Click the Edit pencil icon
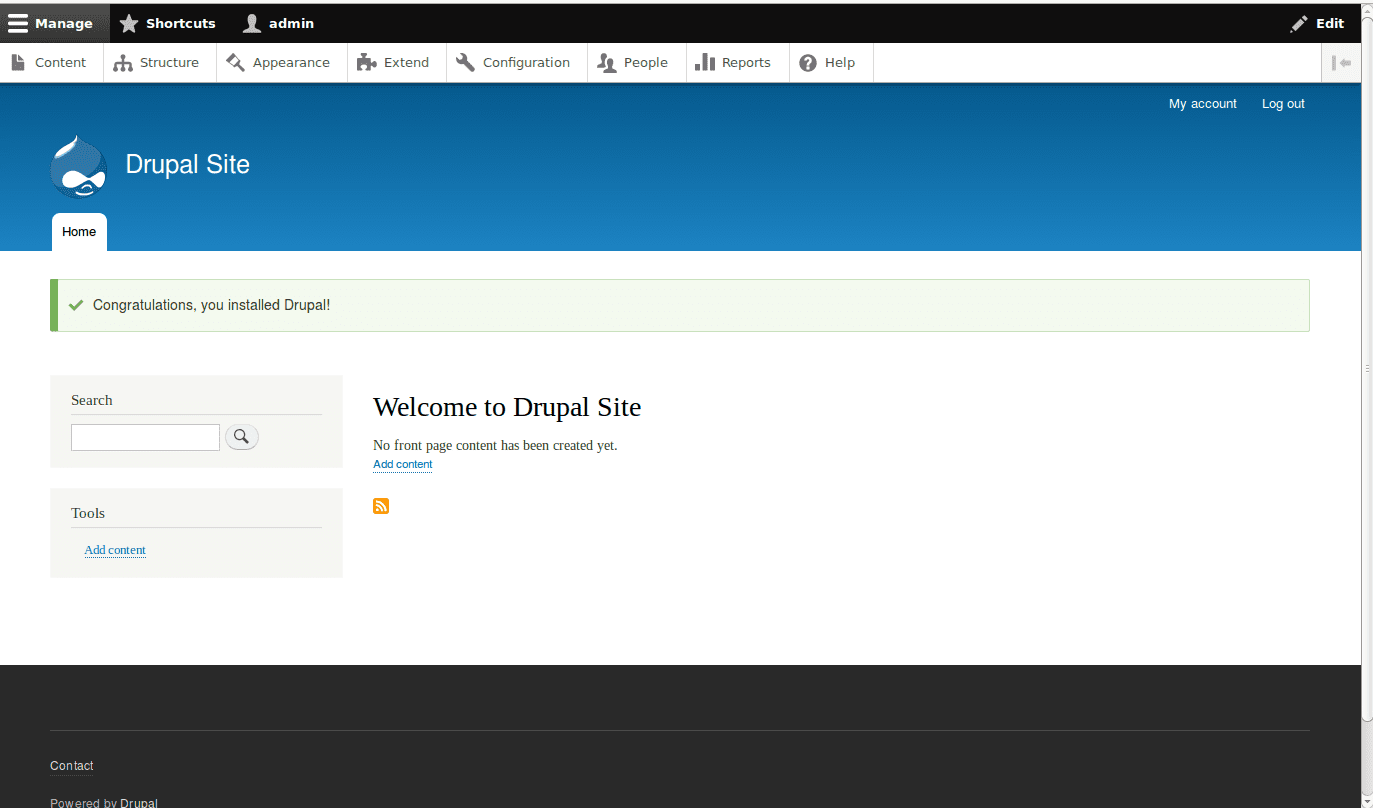 point(1299,23)
